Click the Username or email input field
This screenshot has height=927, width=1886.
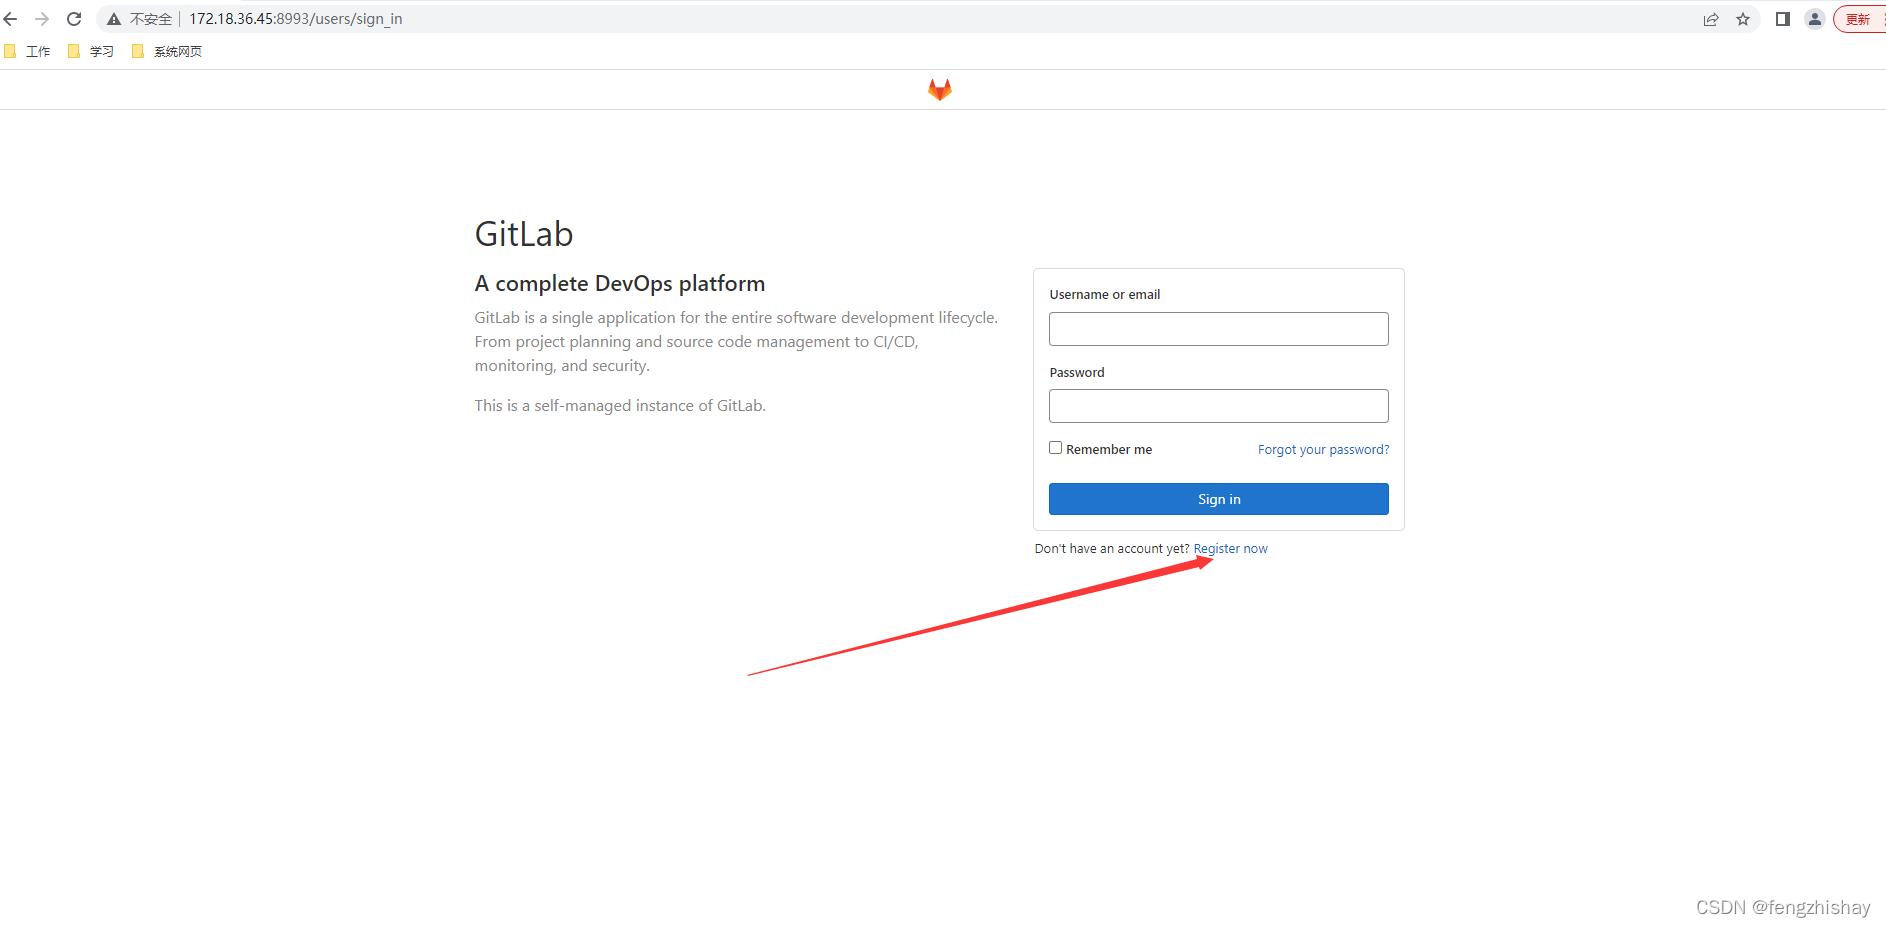click(x=1218, y=328)
